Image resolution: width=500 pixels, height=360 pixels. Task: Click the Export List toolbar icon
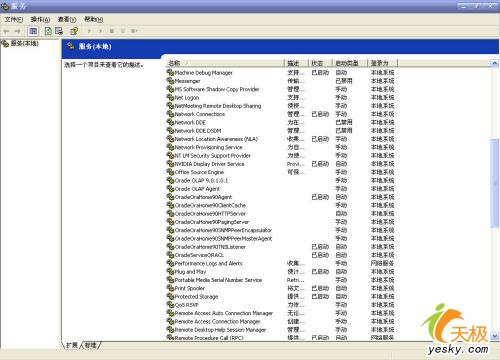[59, 31]
